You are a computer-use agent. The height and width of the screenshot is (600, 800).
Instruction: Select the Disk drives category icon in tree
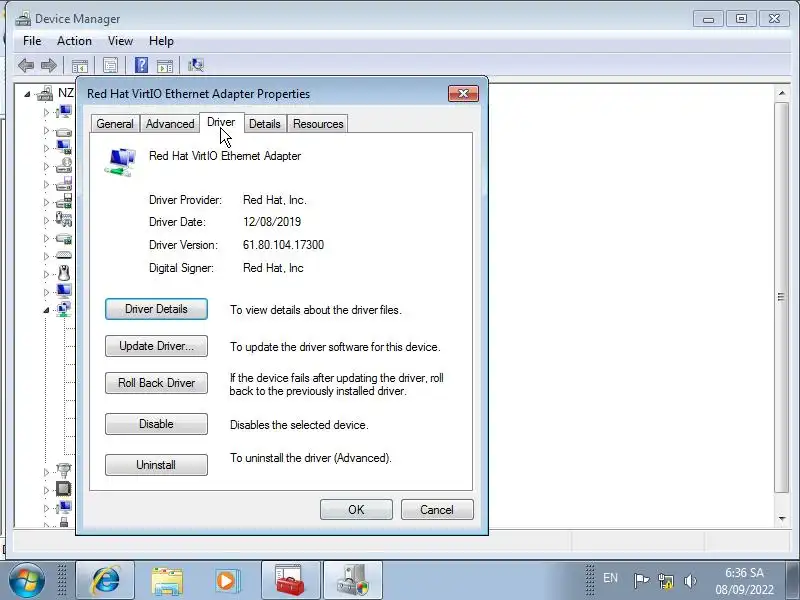point(64,132)
